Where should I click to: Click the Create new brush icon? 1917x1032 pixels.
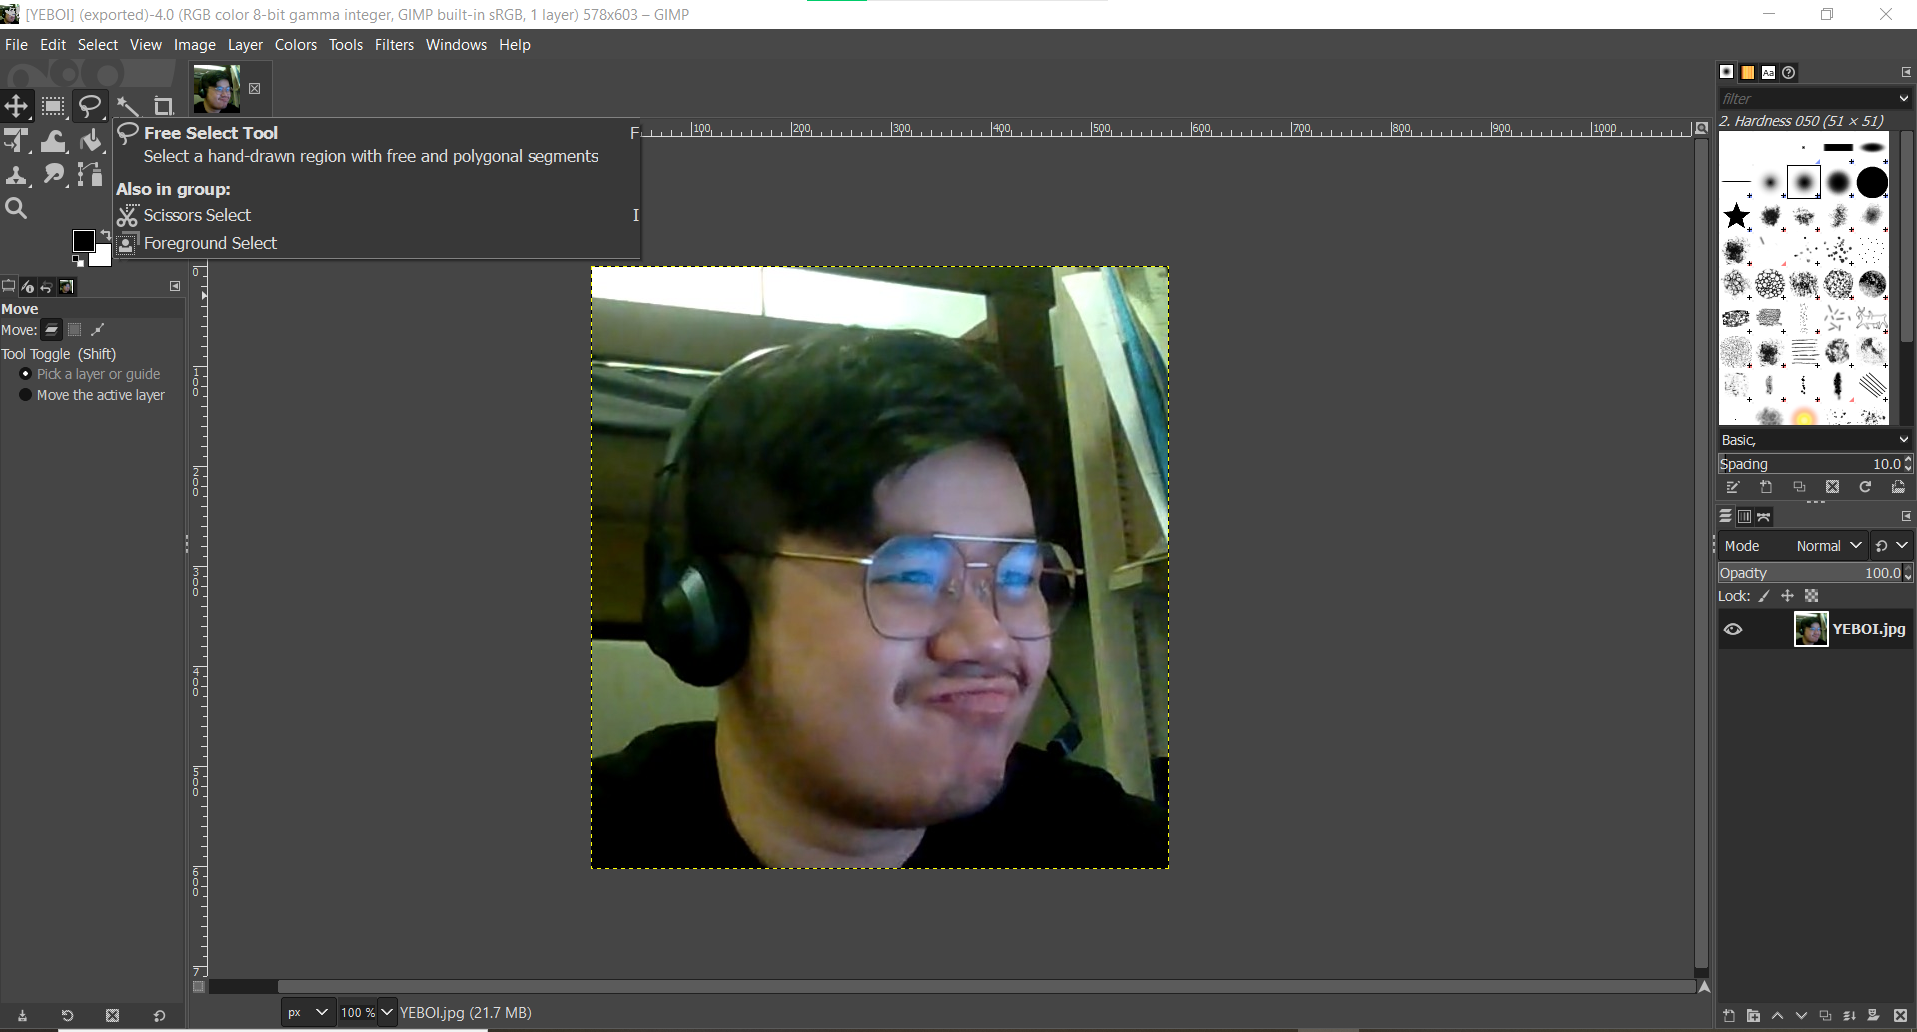click(1766, 487)
